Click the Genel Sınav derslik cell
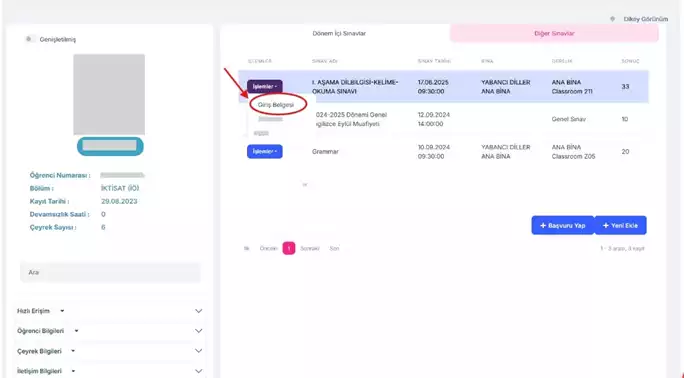Viewport: 684px width, 378px height. tap(568, 119)
